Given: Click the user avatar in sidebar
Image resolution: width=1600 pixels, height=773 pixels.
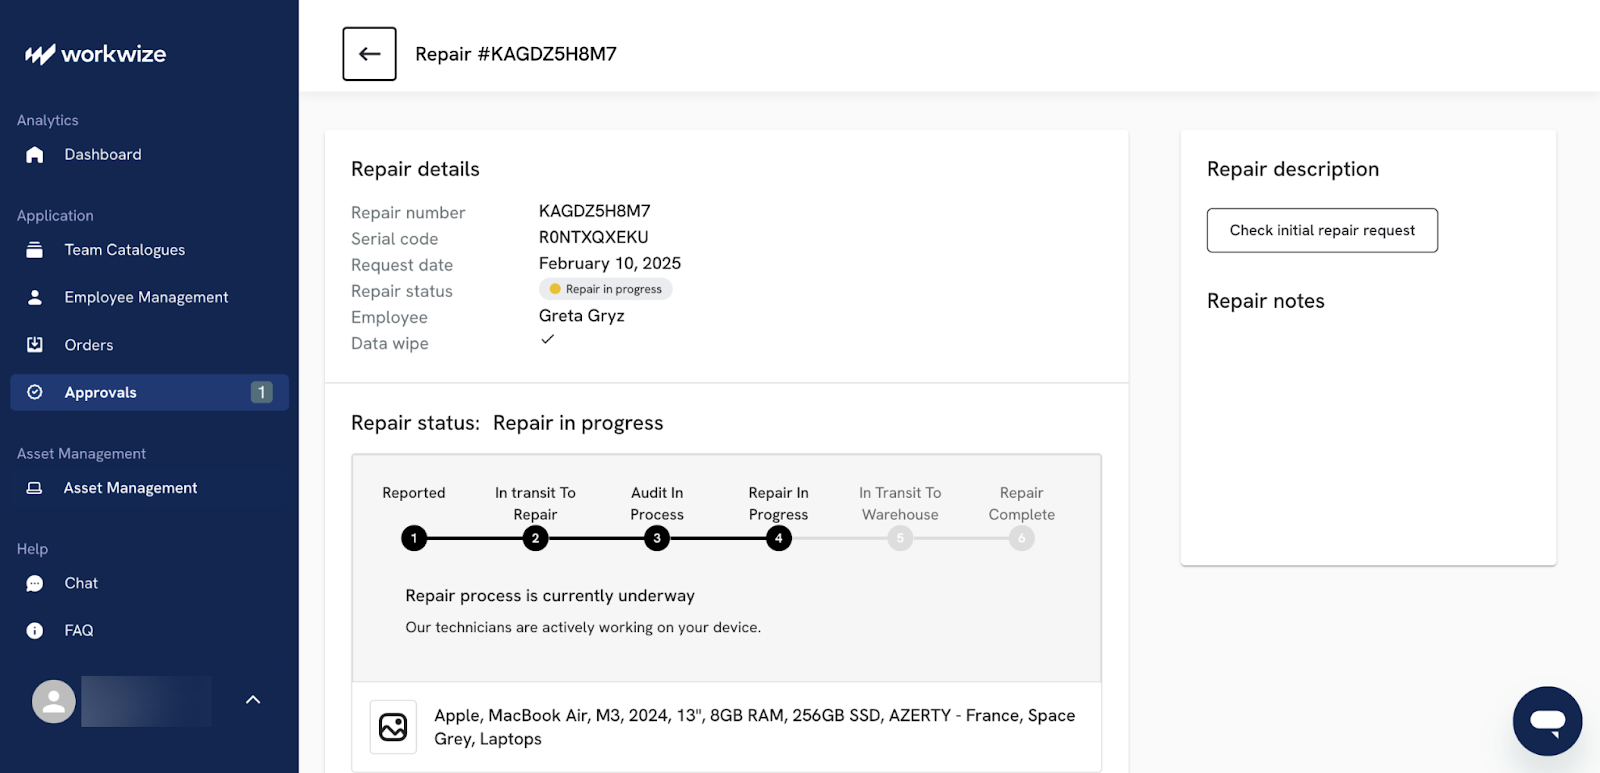Looking at the screenshot, I should click(54, 702).
